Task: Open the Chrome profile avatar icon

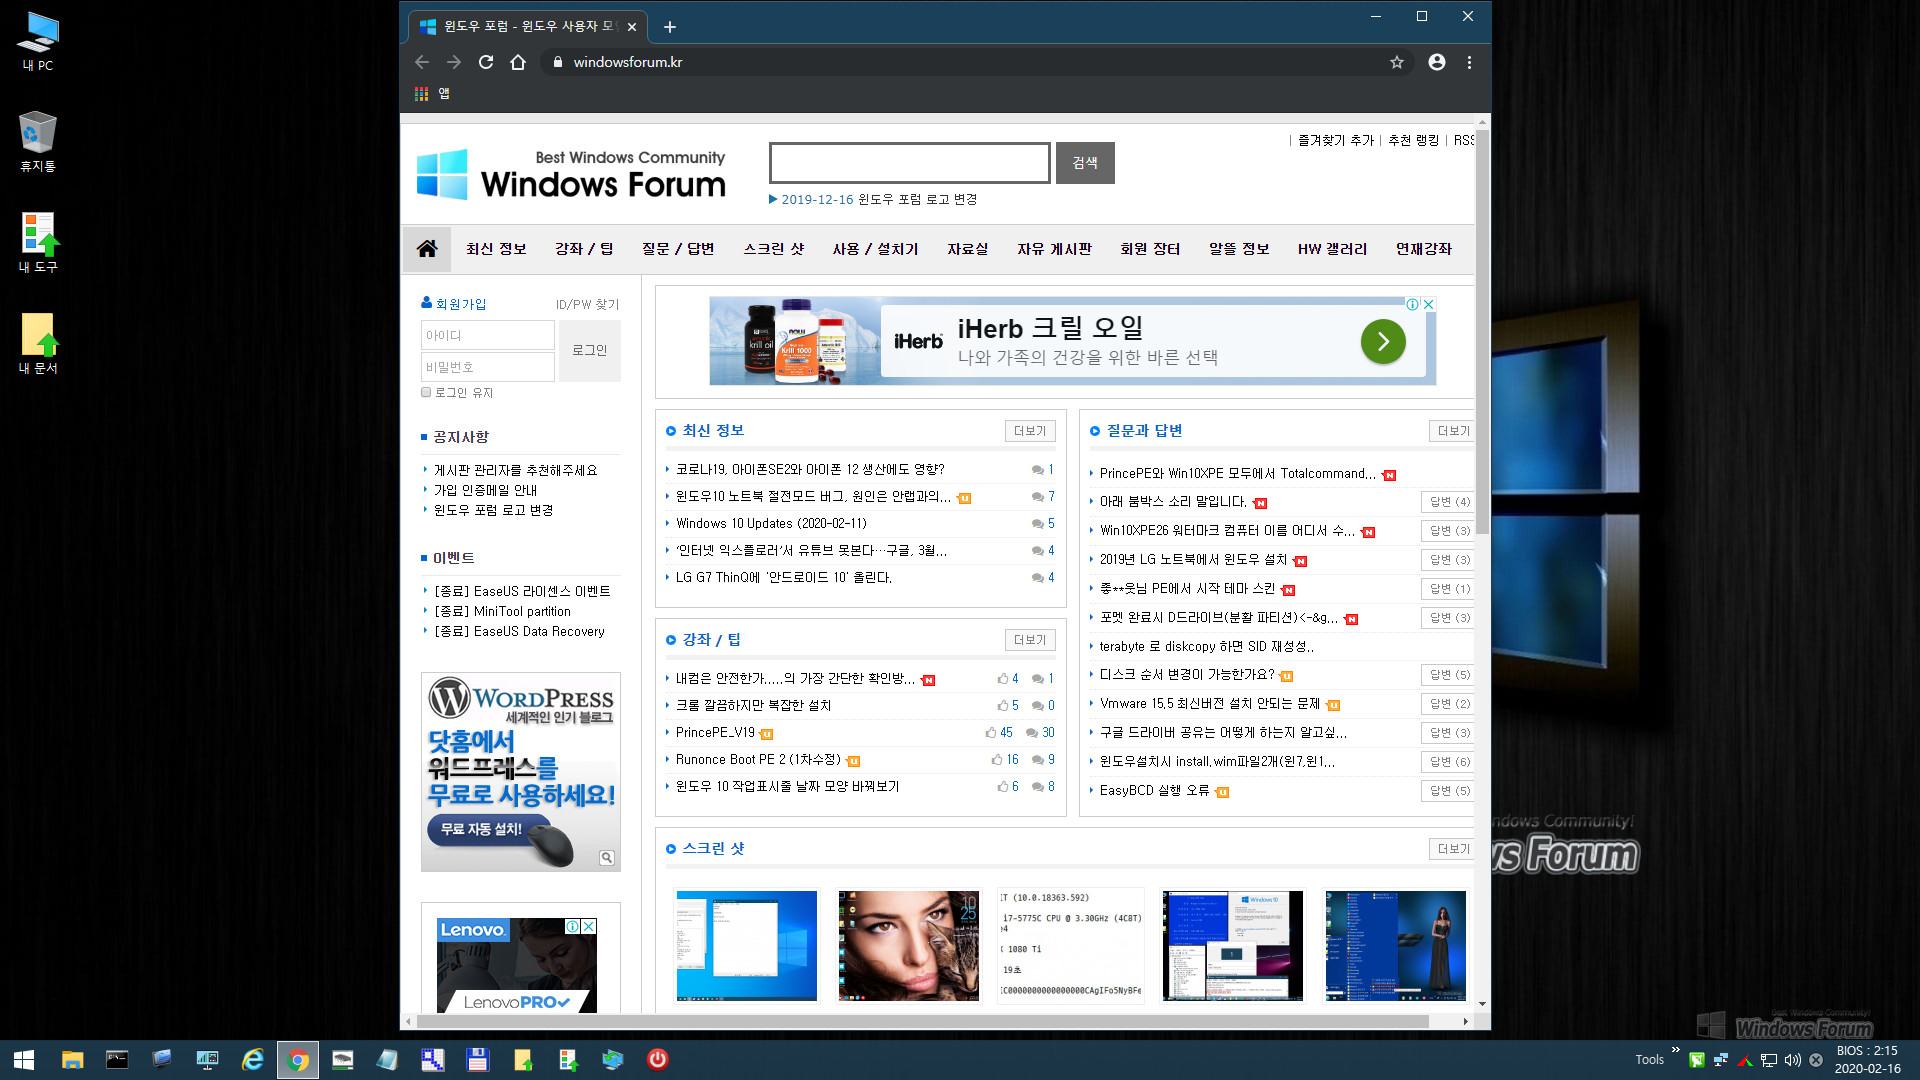Action: point(1437,62)
